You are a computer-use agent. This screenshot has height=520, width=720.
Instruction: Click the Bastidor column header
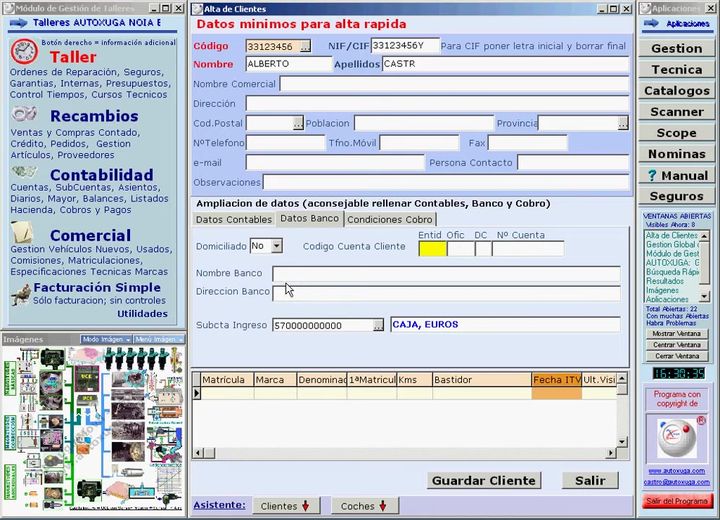[x=482, y=380]
